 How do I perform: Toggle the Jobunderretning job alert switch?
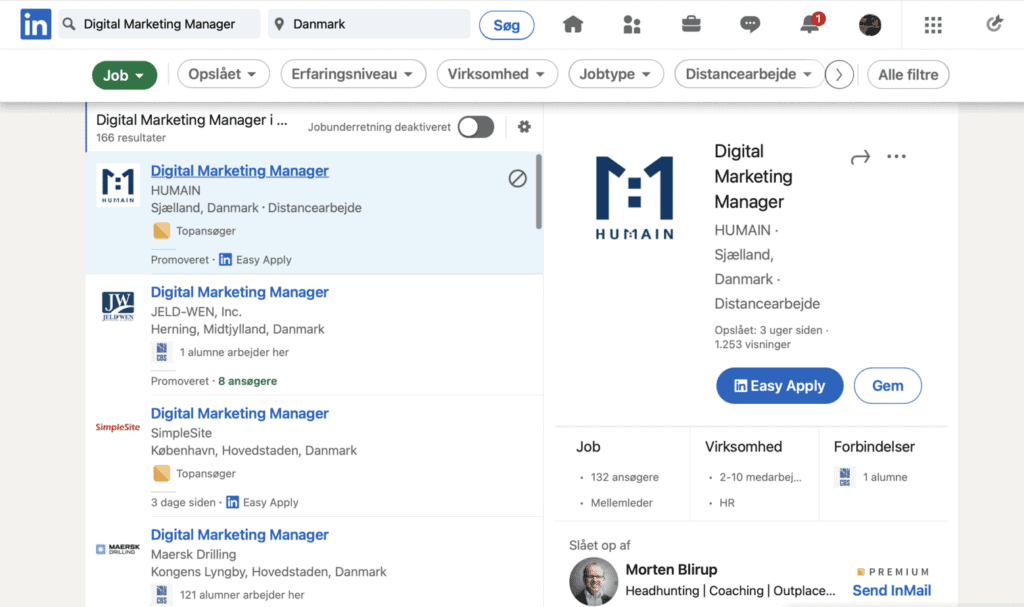point(475,127)
